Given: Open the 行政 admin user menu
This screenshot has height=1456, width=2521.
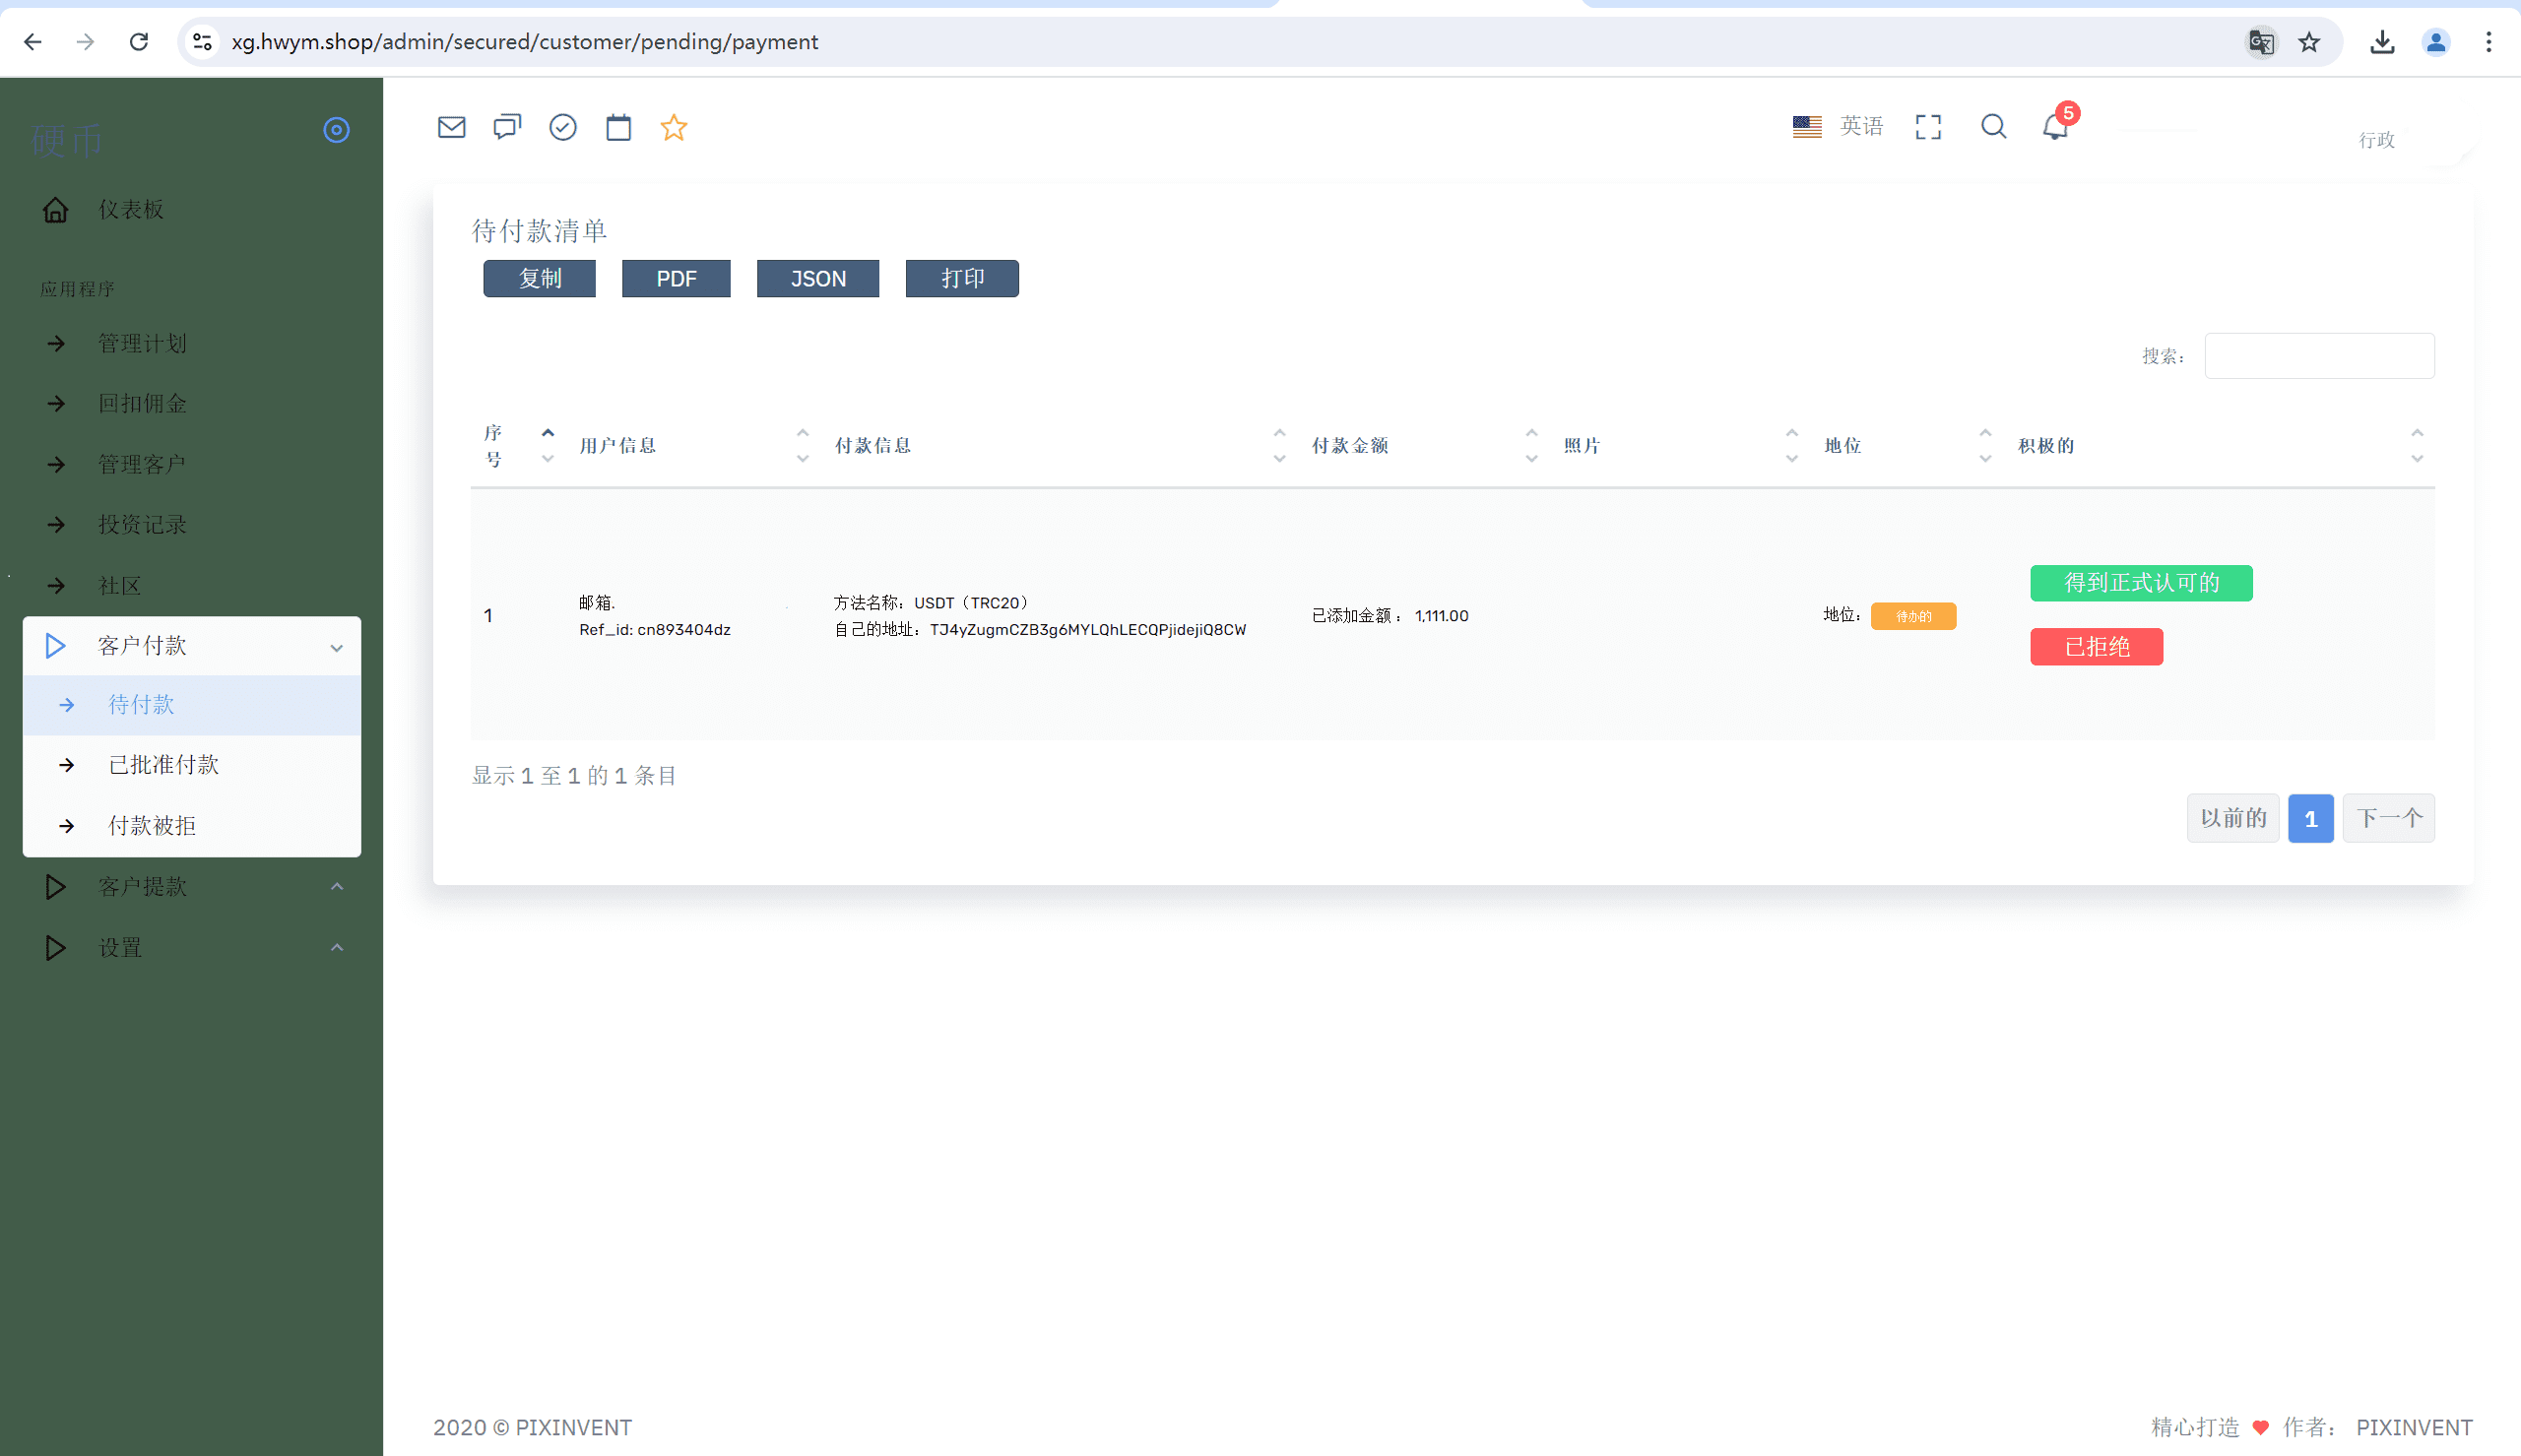Looking at the screenshot, I should [x=2376, y=139].
